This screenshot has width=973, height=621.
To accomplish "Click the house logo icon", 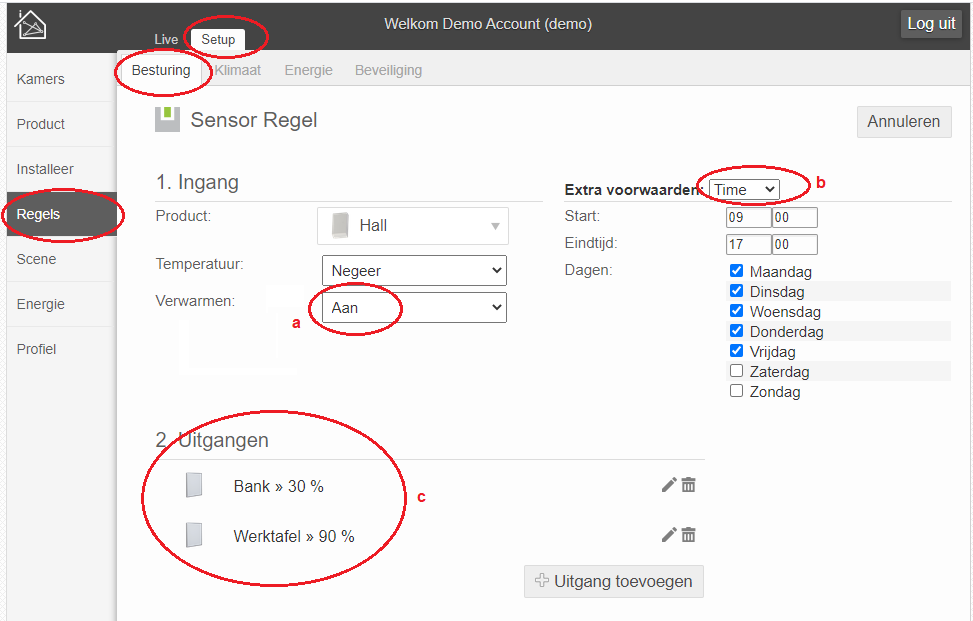I will tap(30, 25).
